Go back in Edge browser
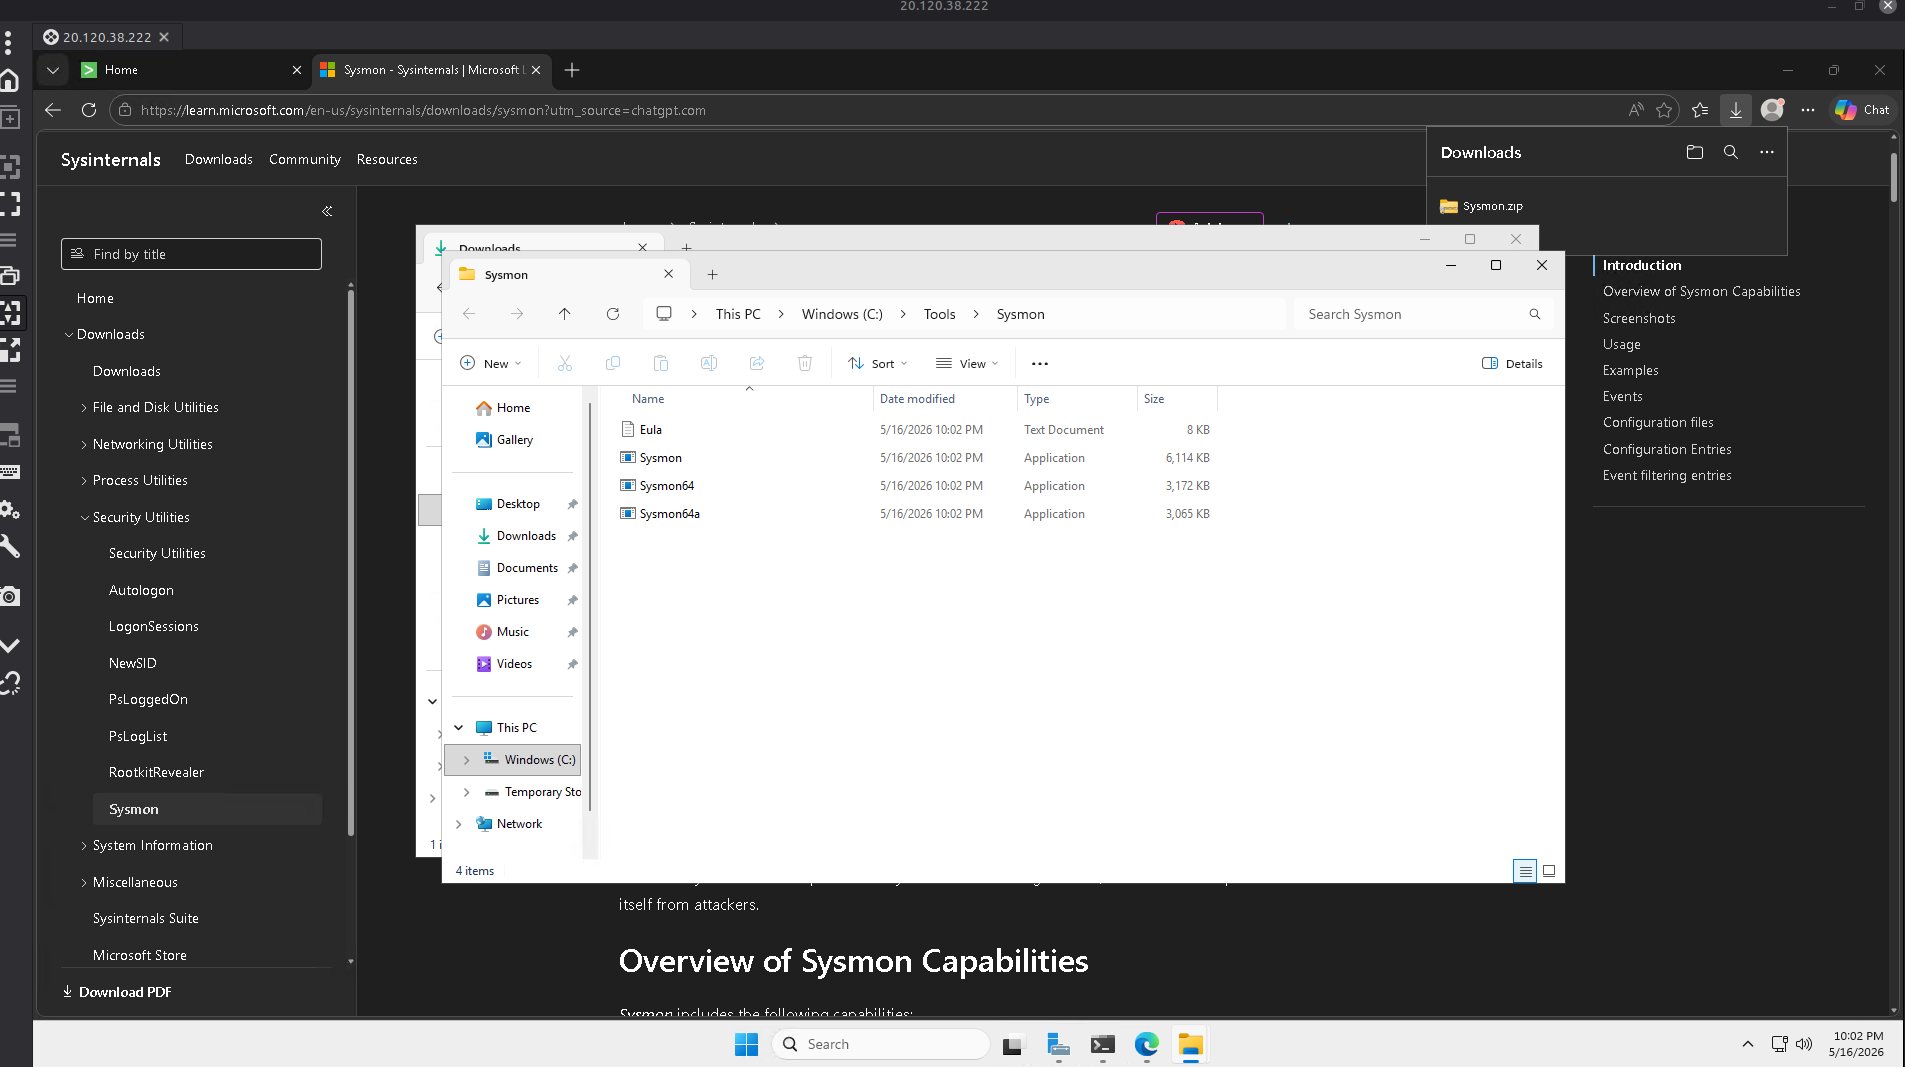1905x1067 pixels. (x=53, y=110)
